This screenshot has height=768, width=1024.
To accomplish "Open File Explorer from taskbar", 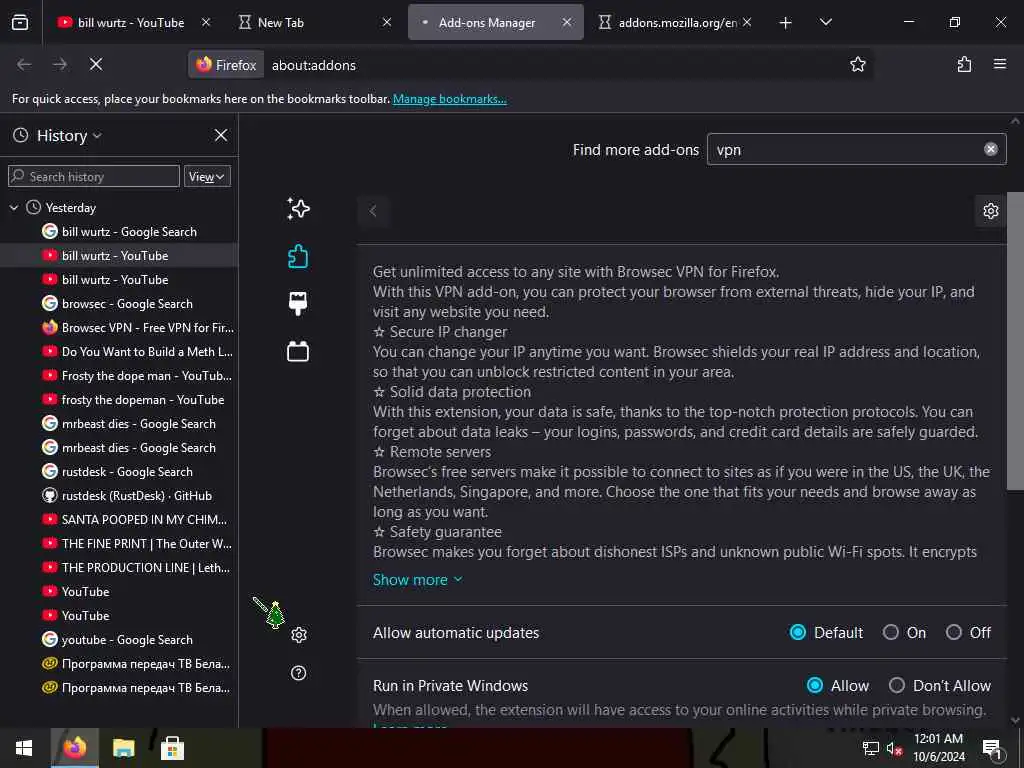I will 123,748.
